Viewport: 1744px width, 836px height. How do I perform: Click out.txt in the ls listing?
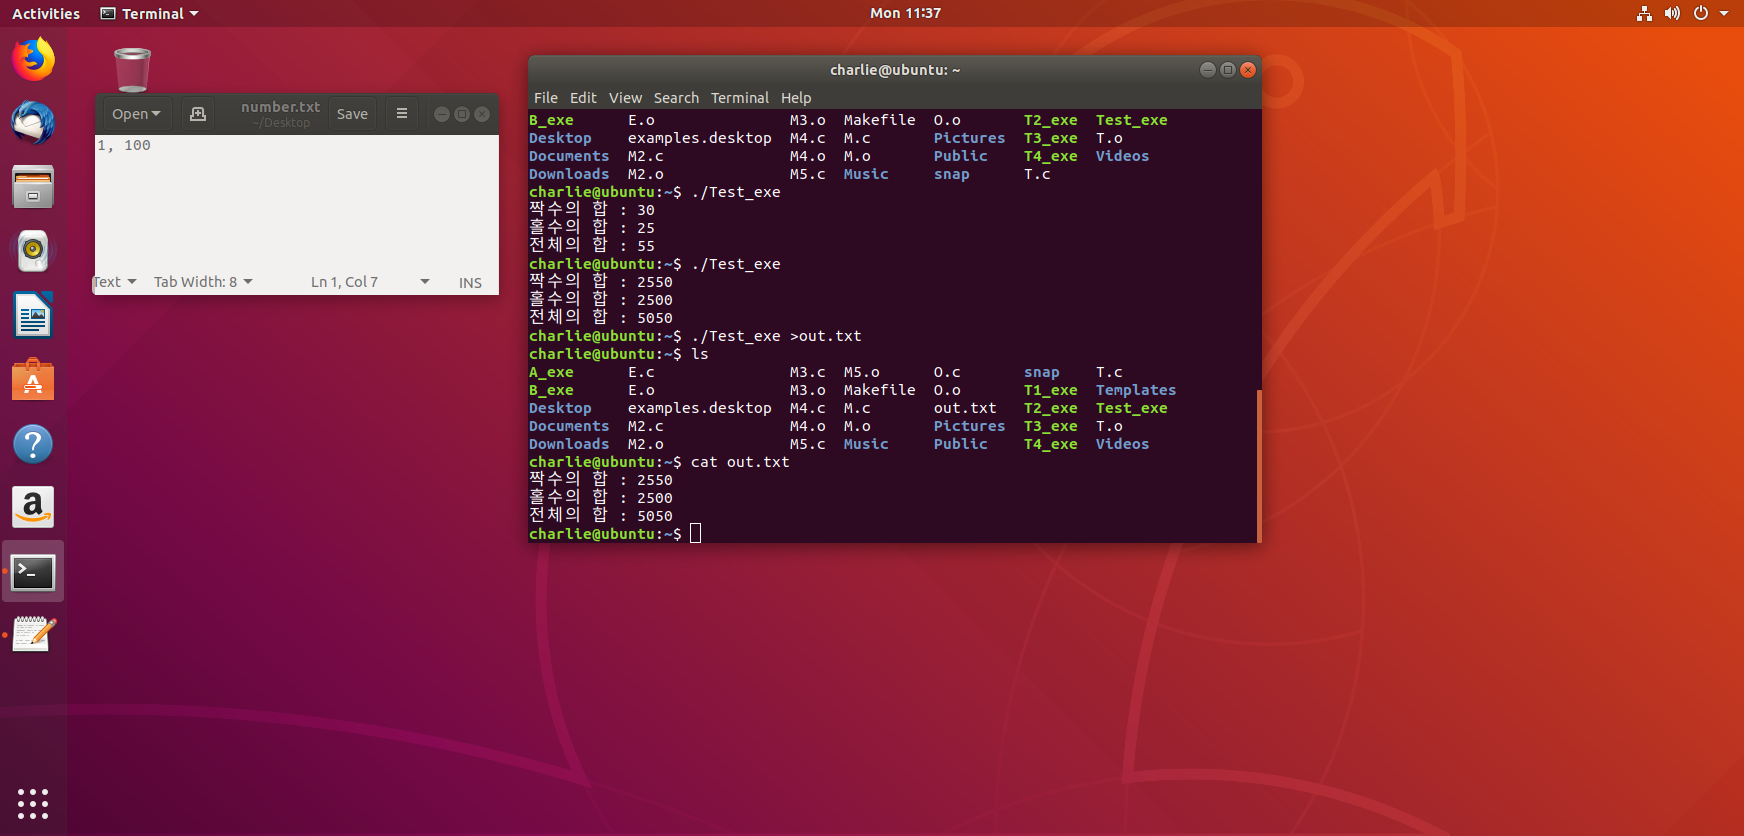point(965,408)
